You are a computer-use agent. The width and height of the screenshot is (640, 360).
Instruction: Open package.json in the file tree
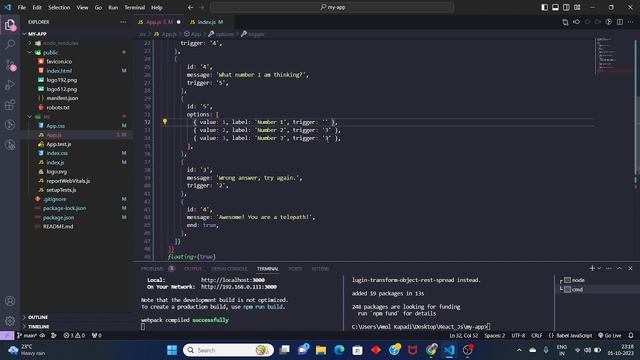click(58, 218)
